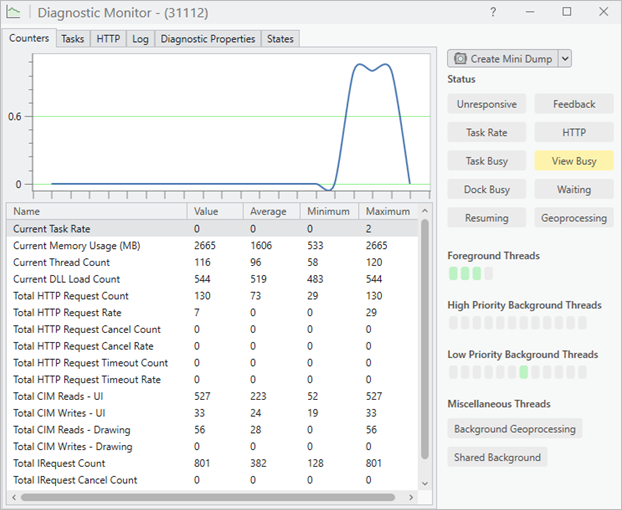Toggle the highlighted View Busy status
The image size is (622, 510).
pos(574,161)
